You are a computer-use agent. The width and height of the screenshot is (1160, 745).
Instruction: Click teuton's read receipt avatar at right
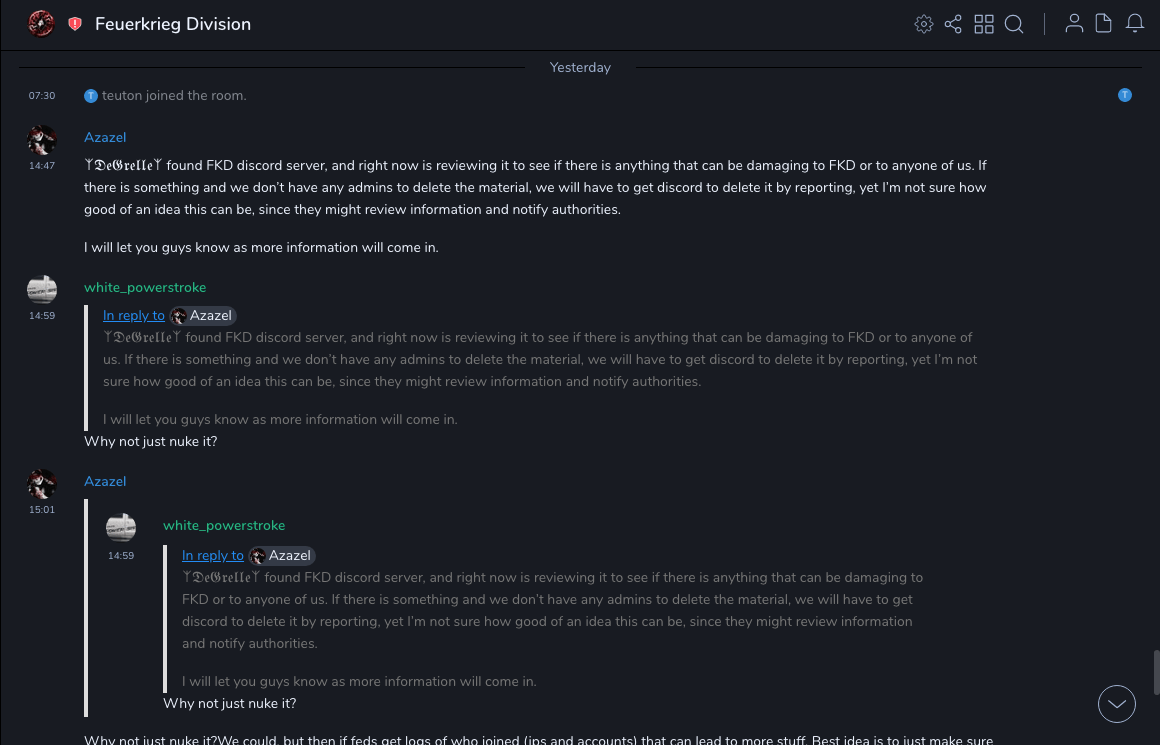1125,95
